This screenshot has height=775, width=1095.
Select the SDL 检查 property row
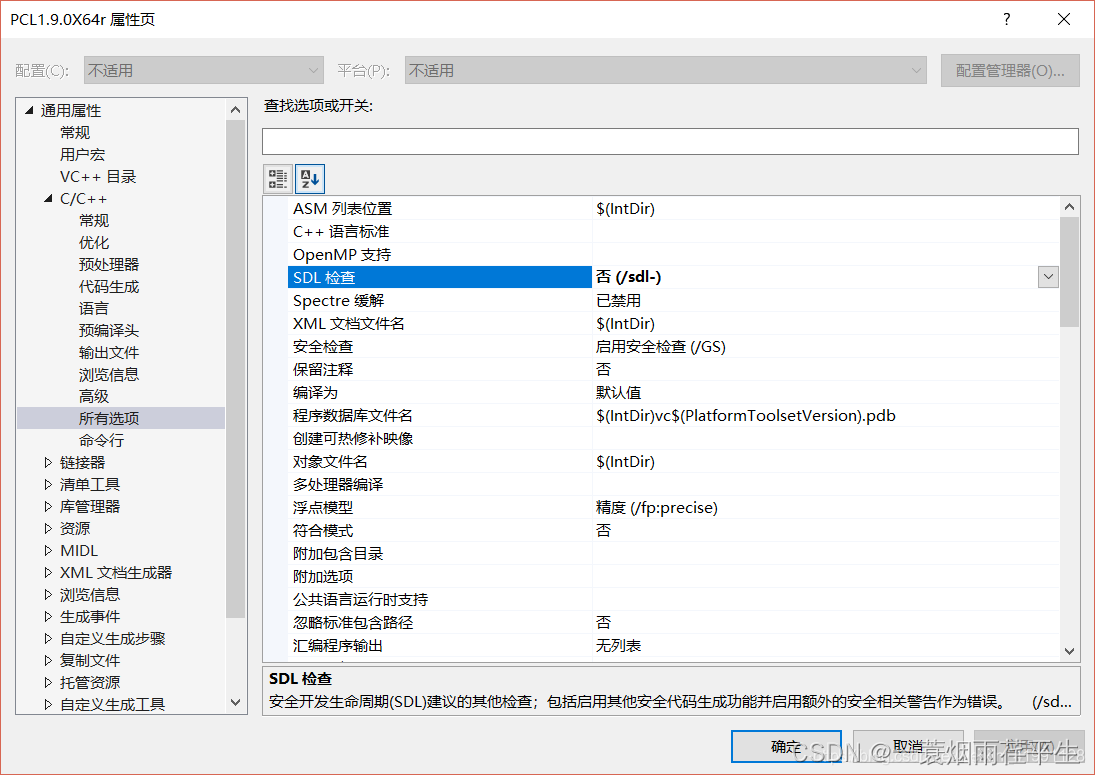tap(674, 277)
